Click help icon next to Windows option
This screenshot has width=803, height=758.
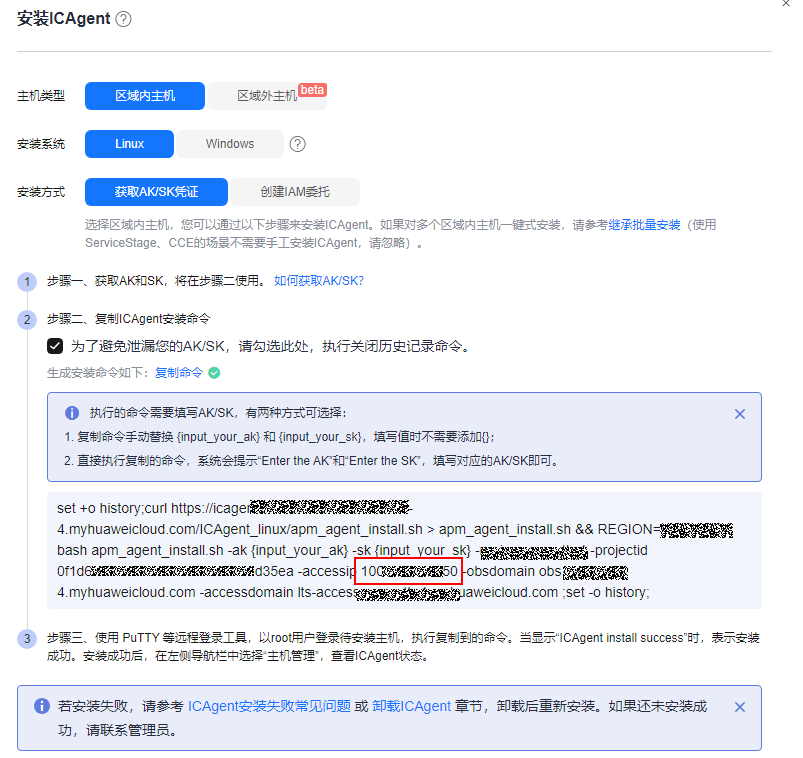click(x=297, y=144)
